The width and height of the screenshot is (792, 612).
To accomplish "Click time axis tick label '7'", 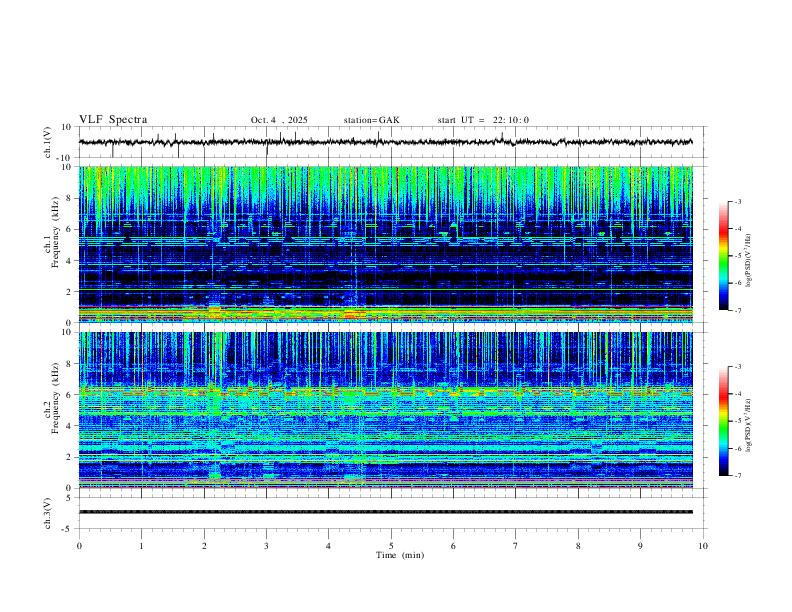I will [x=516, y=546].
